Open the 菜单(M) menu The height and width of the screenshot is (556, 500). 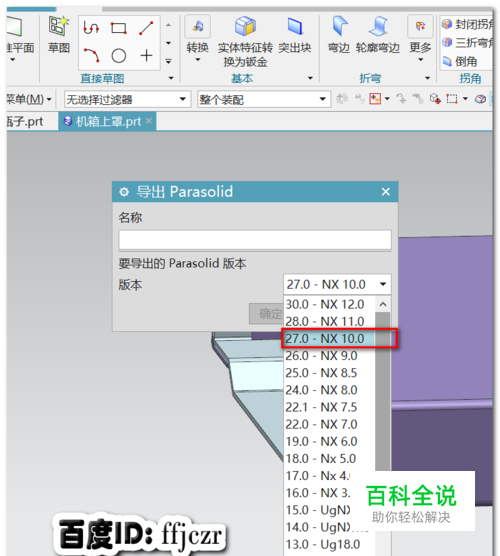coord(29,99)
